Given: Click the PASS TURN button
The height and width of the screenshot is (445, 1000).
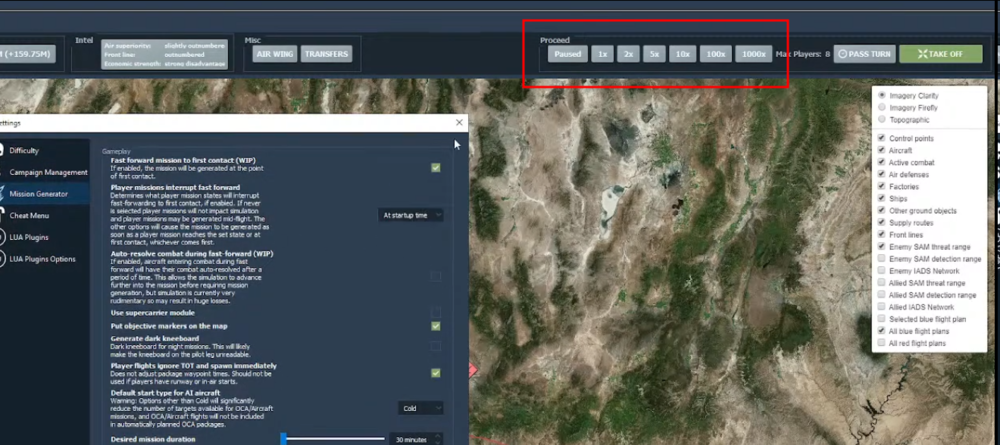Looking at the screenshot, I should pos(864,54).
